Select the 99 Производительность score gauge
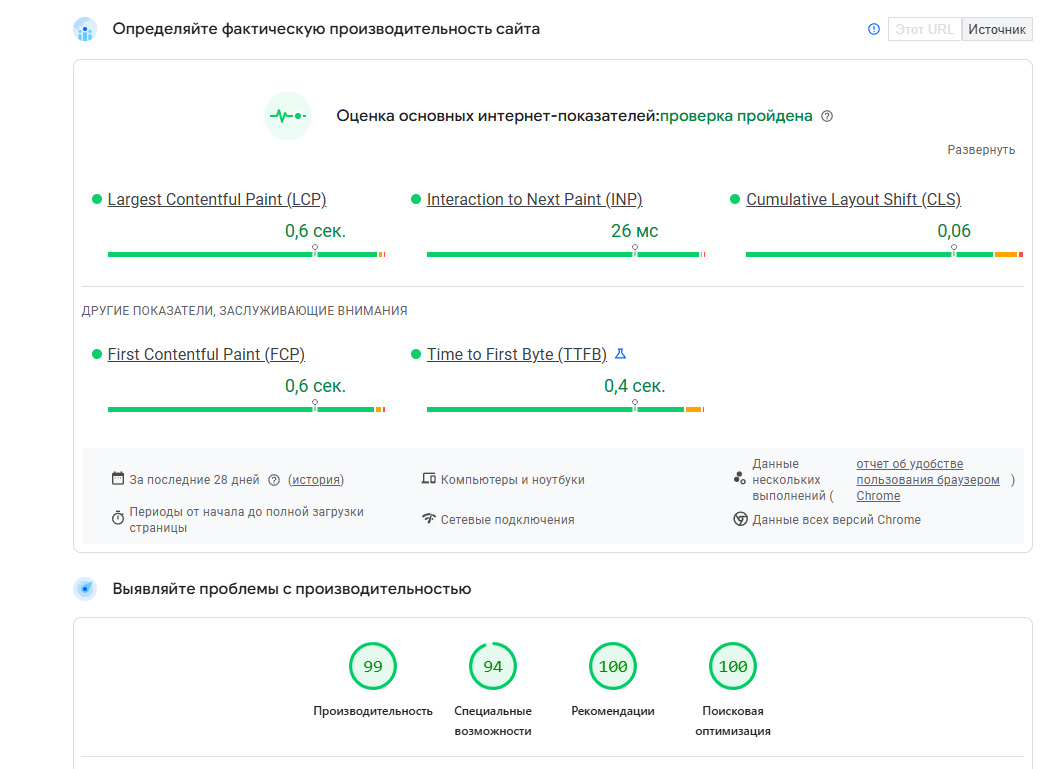The width and height of the screenshot is (1059, 769). [373, 666]
